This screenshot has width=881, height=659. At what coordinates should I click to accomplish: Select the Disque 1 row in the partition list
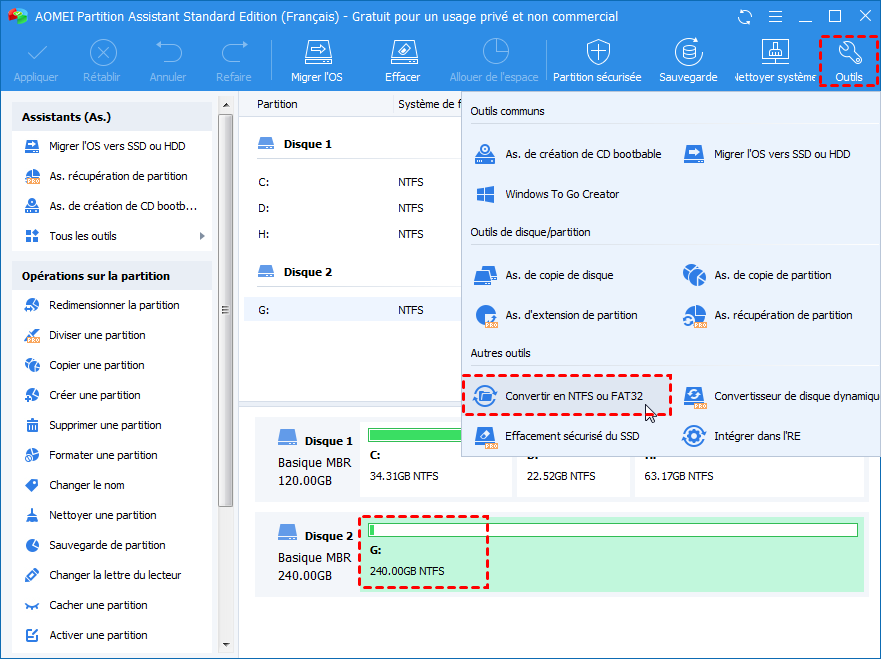pos(353,144)
